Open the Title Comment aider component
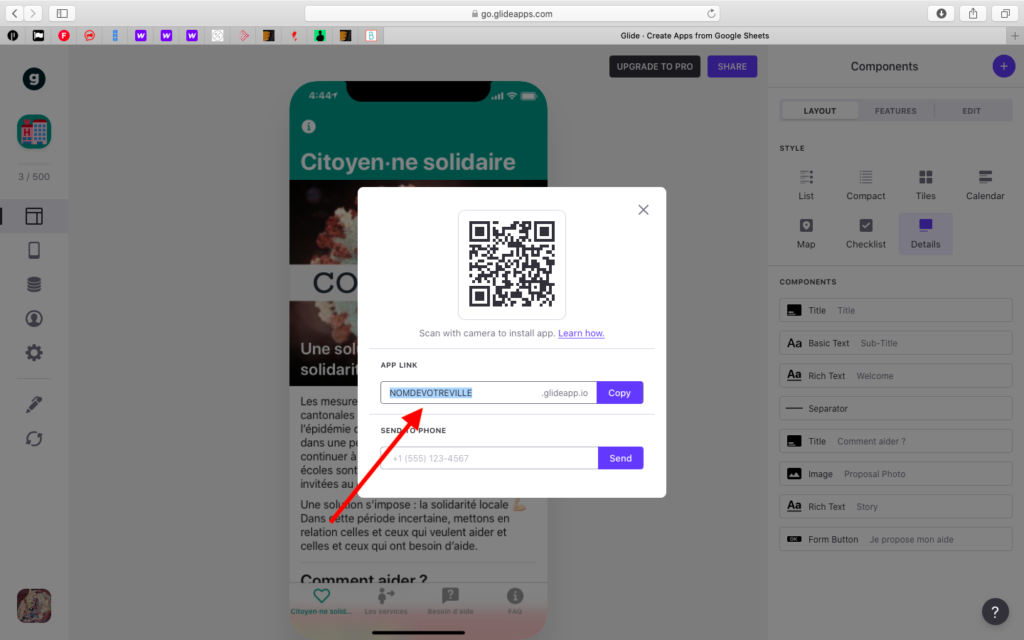 [895, 441]
